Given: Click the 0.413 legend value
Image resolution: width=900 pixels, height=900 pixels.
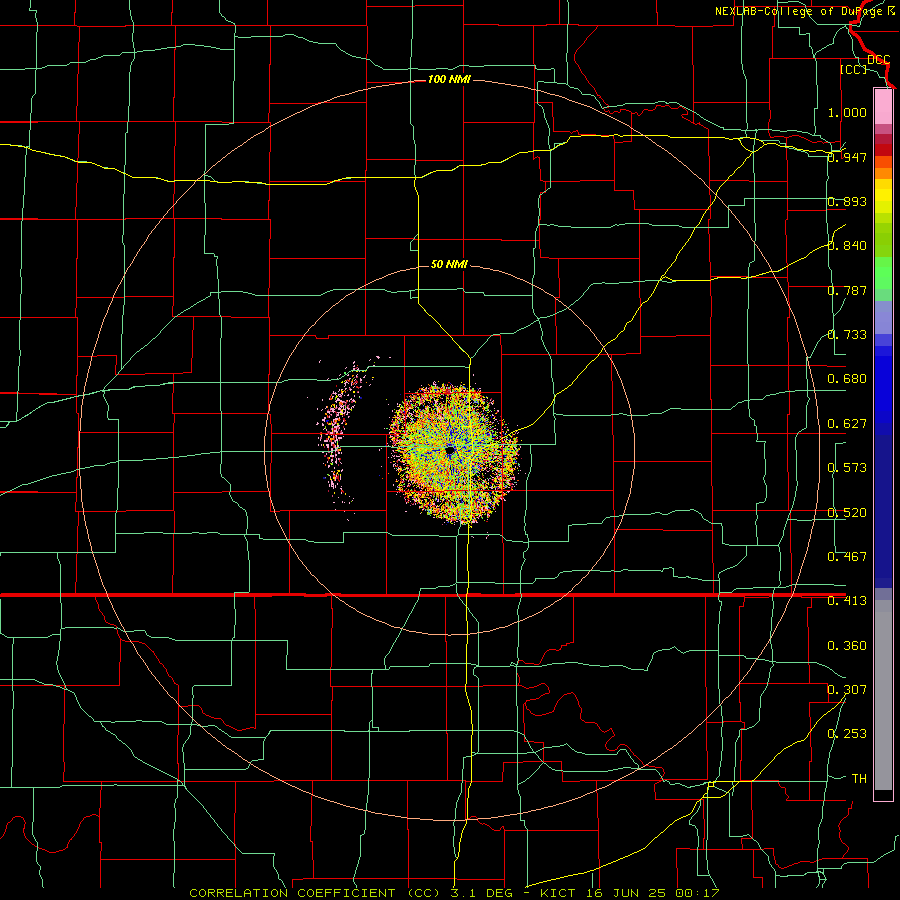Looking at the screenshot, I should point(847,601).
